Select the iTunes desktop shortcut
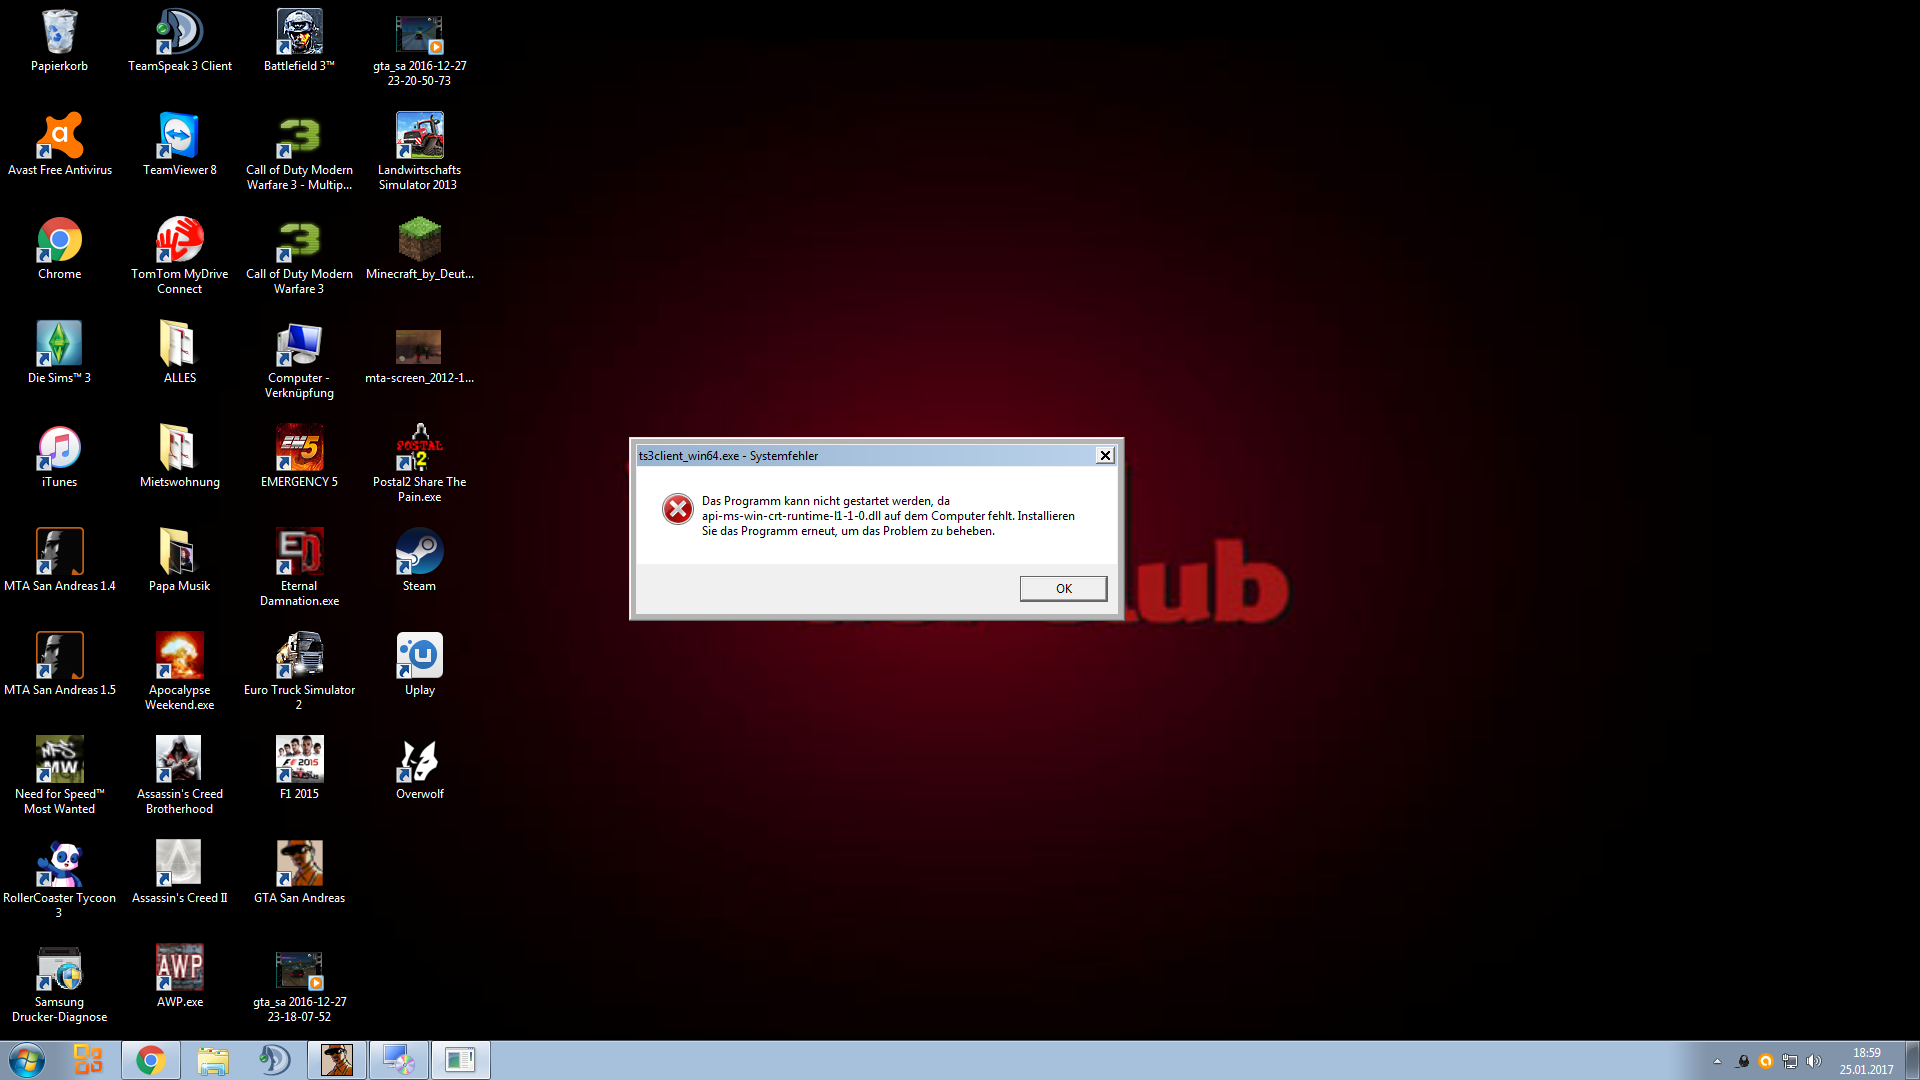1920x1080 pixels. [59, 457]
